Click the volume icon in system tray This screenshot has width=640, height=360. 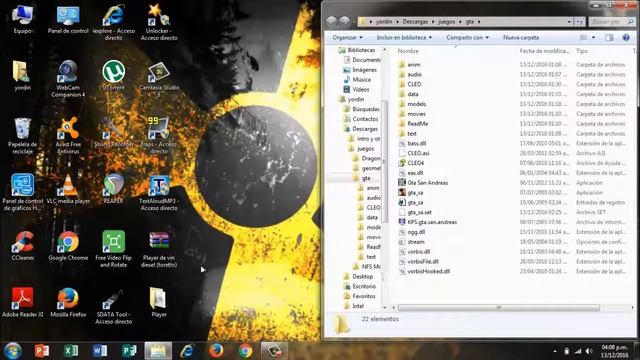[589, 351]
